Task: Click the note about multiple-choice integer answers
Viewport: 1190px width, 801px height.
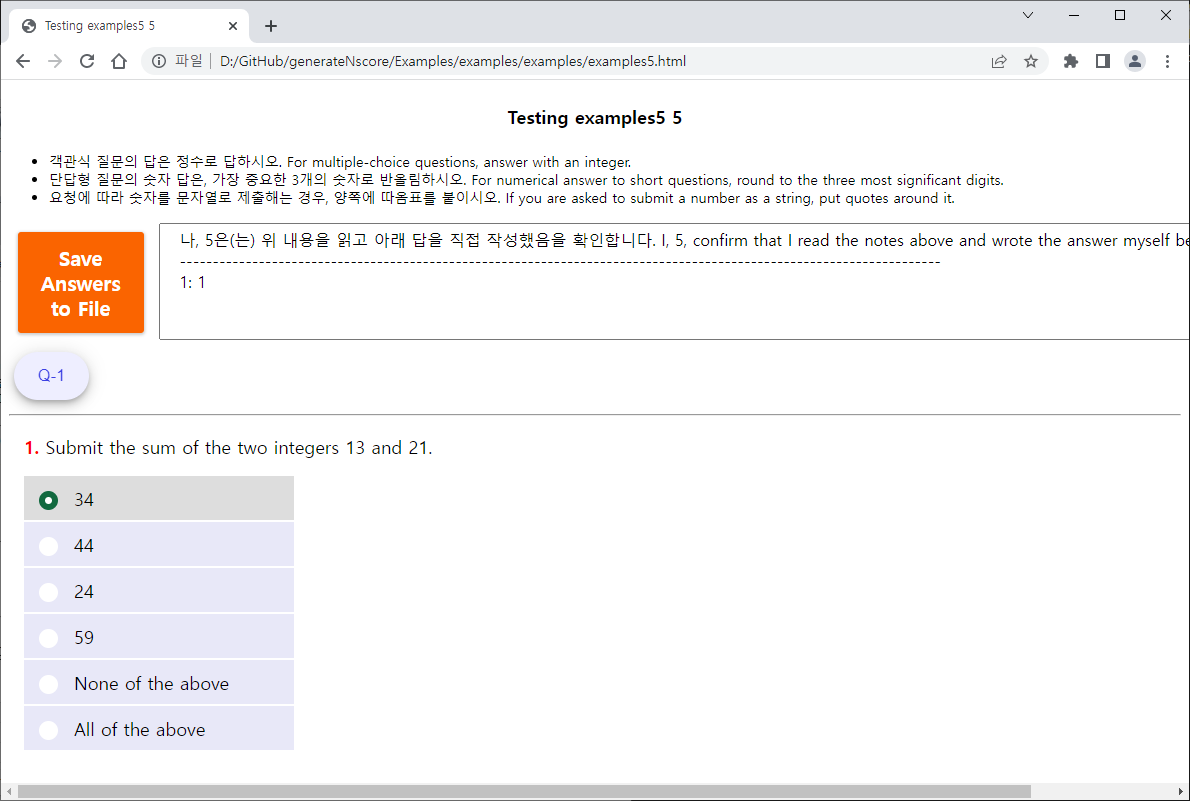Action: [340, 162]
